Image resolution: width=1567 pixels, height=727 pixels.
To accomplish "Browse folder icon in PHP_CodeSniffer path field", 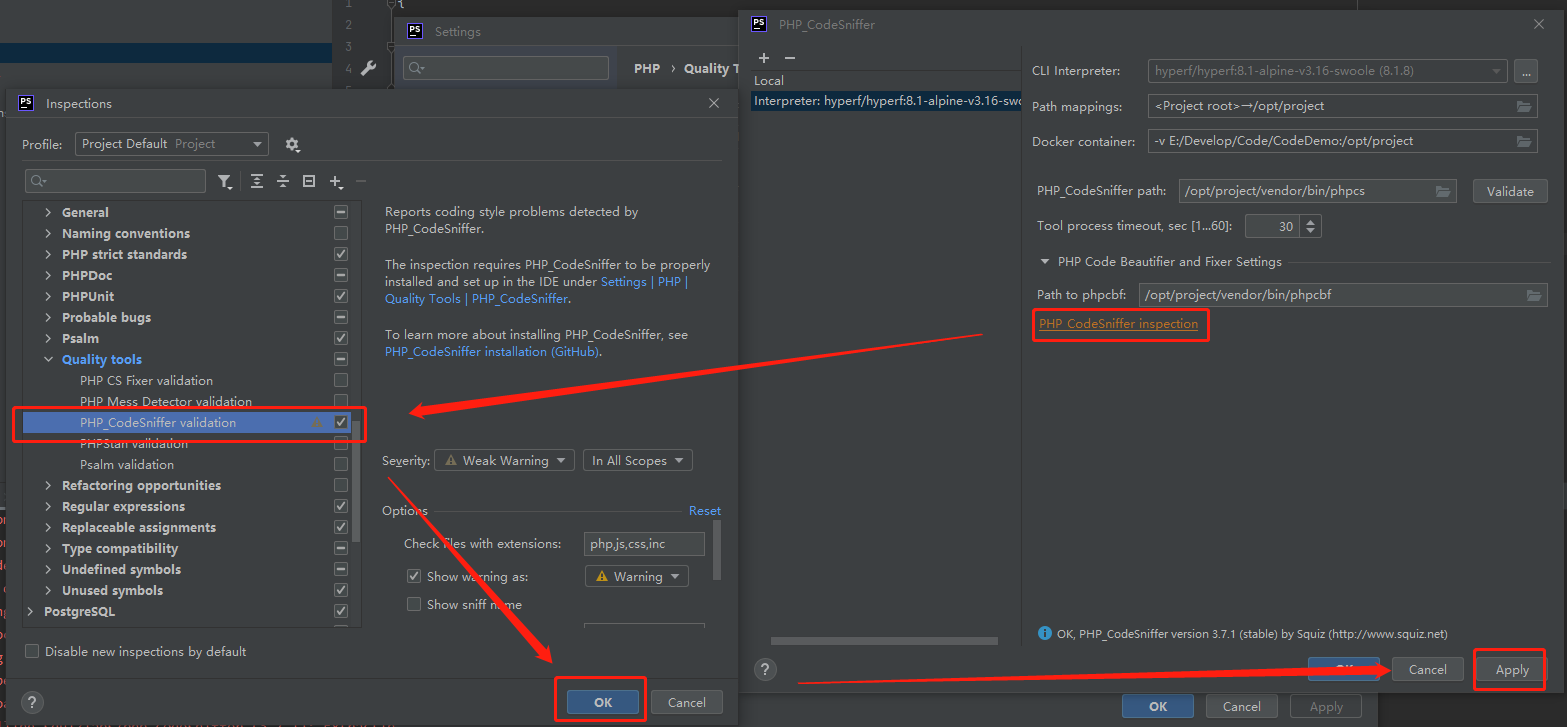I will (1443, 191).
